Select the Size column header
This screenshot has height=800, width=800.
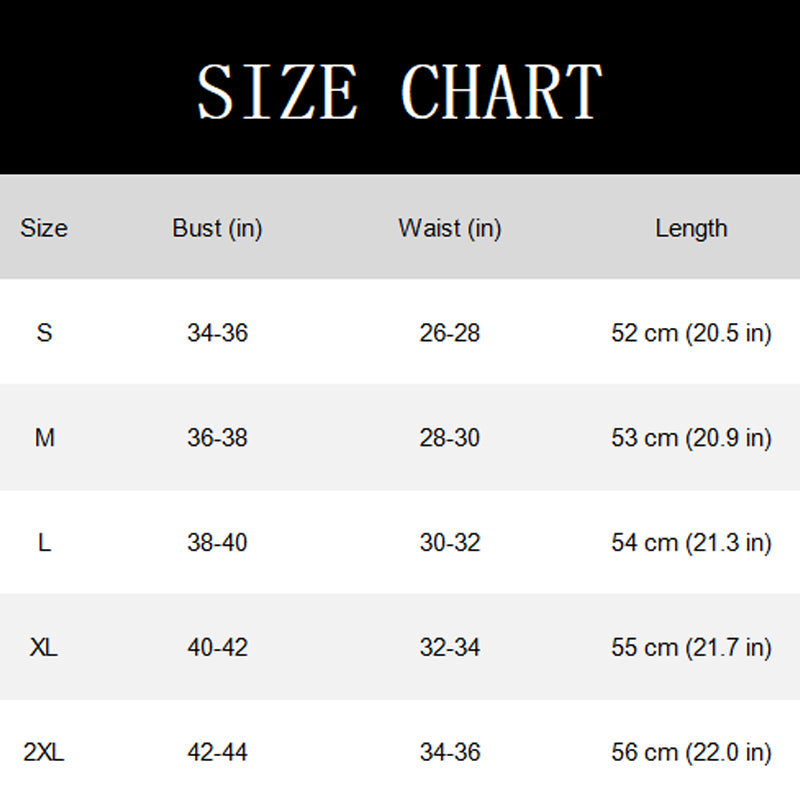coord(44,228)
